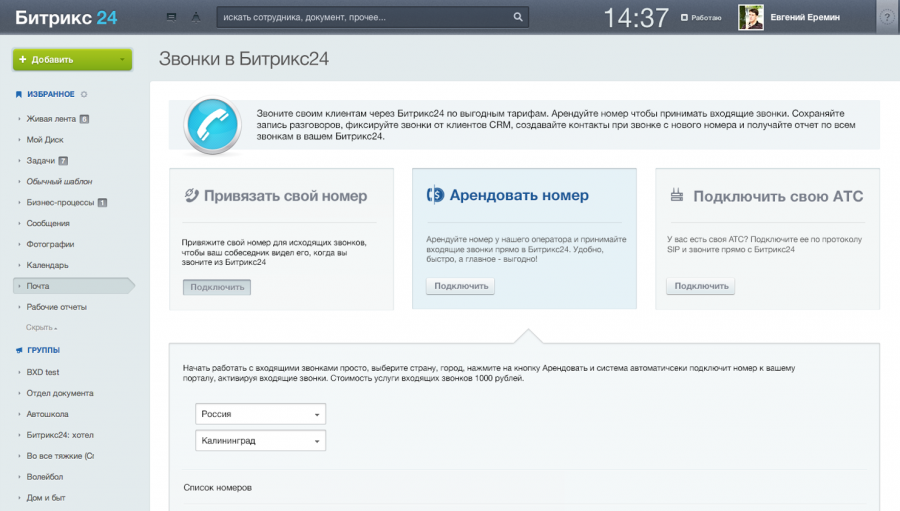Open Календарь in sidebar
This screenshot has height=511, width=900.
[47, 265]
